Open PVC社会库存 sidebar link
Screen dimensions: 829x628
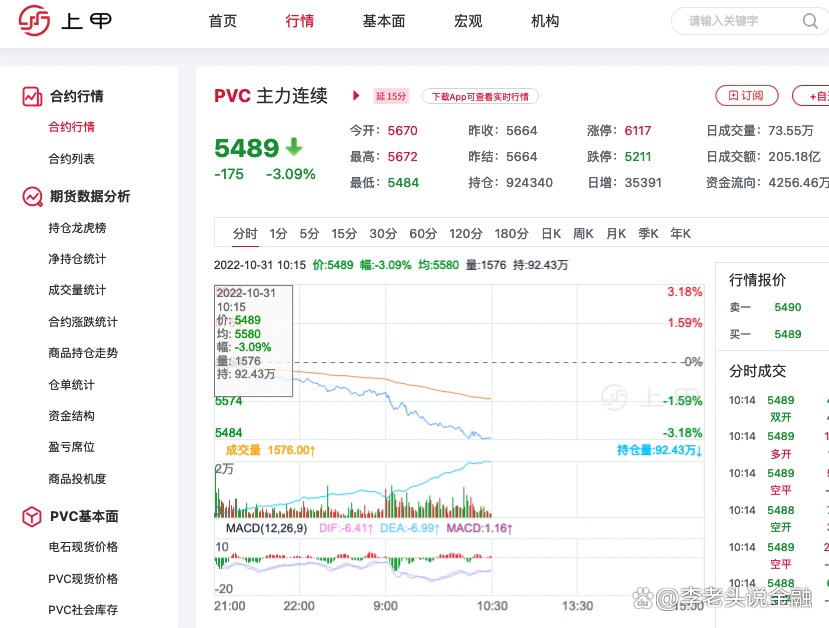(83, 610)
